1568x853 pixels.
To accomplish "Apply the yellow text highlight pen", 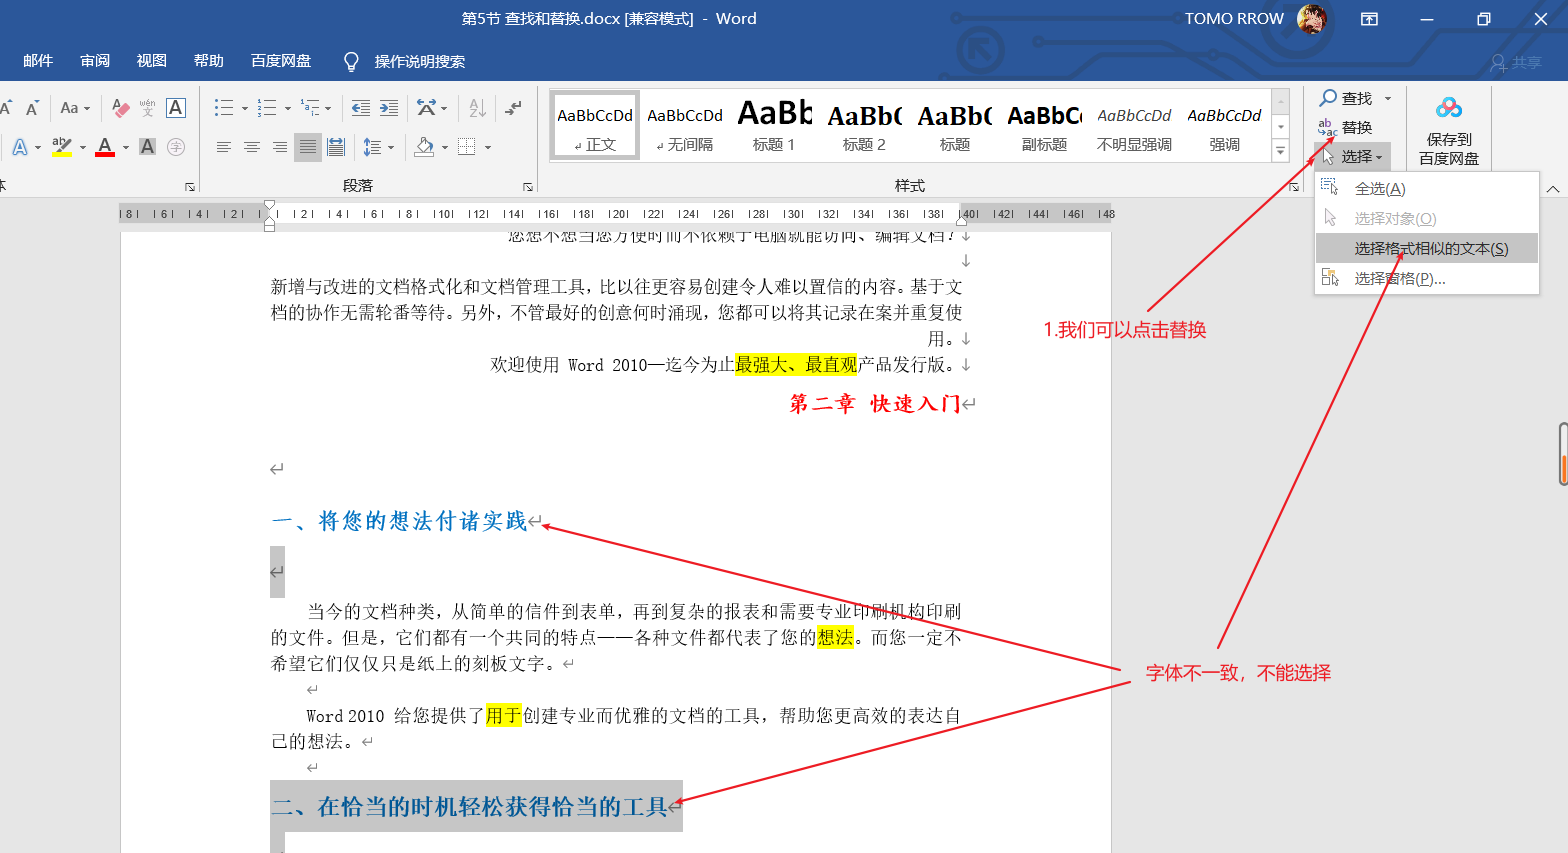I will pos(61,147).
